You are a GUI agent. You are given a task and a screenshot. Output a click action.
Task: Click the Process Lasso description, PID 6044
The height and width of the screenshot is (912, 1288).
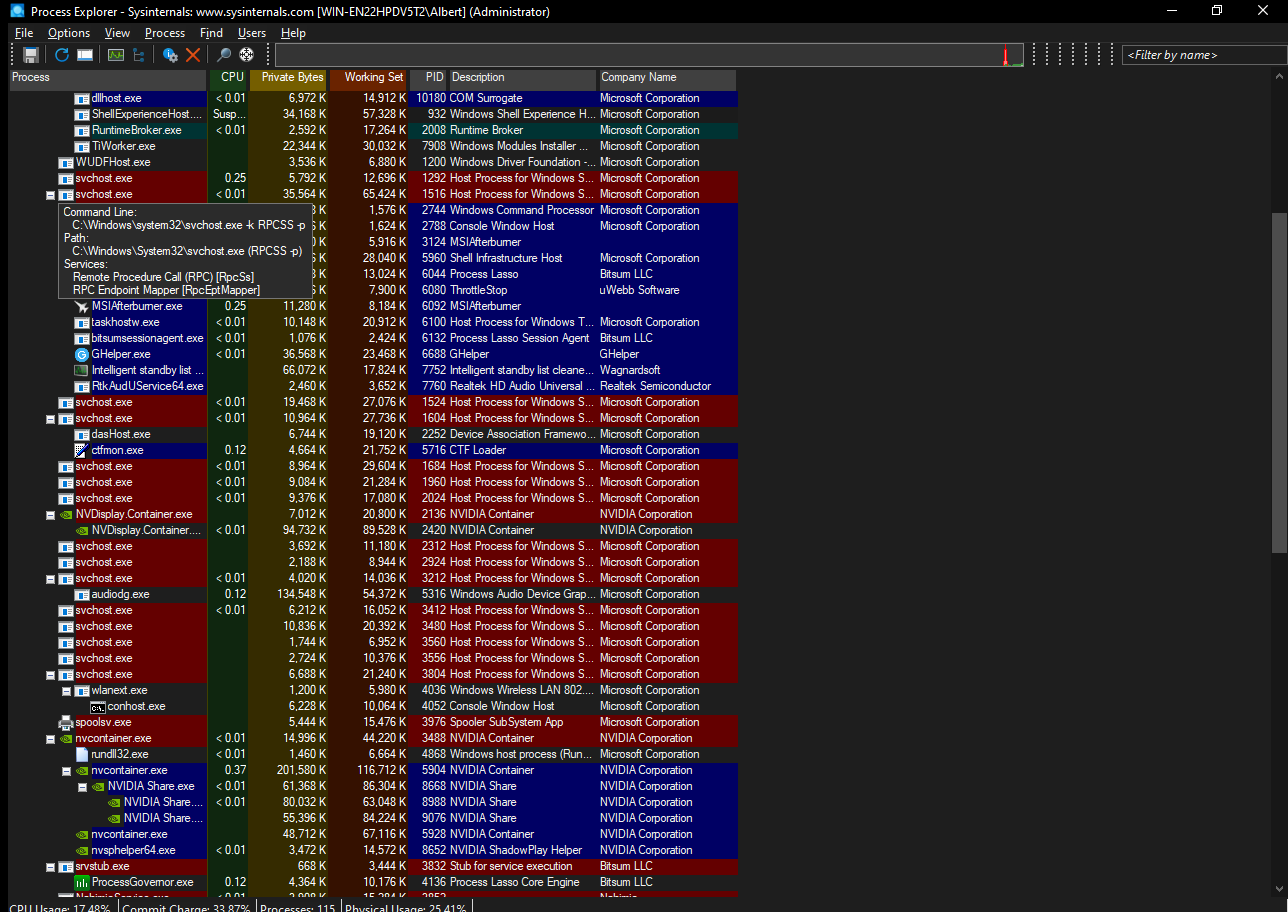(484, 274)
